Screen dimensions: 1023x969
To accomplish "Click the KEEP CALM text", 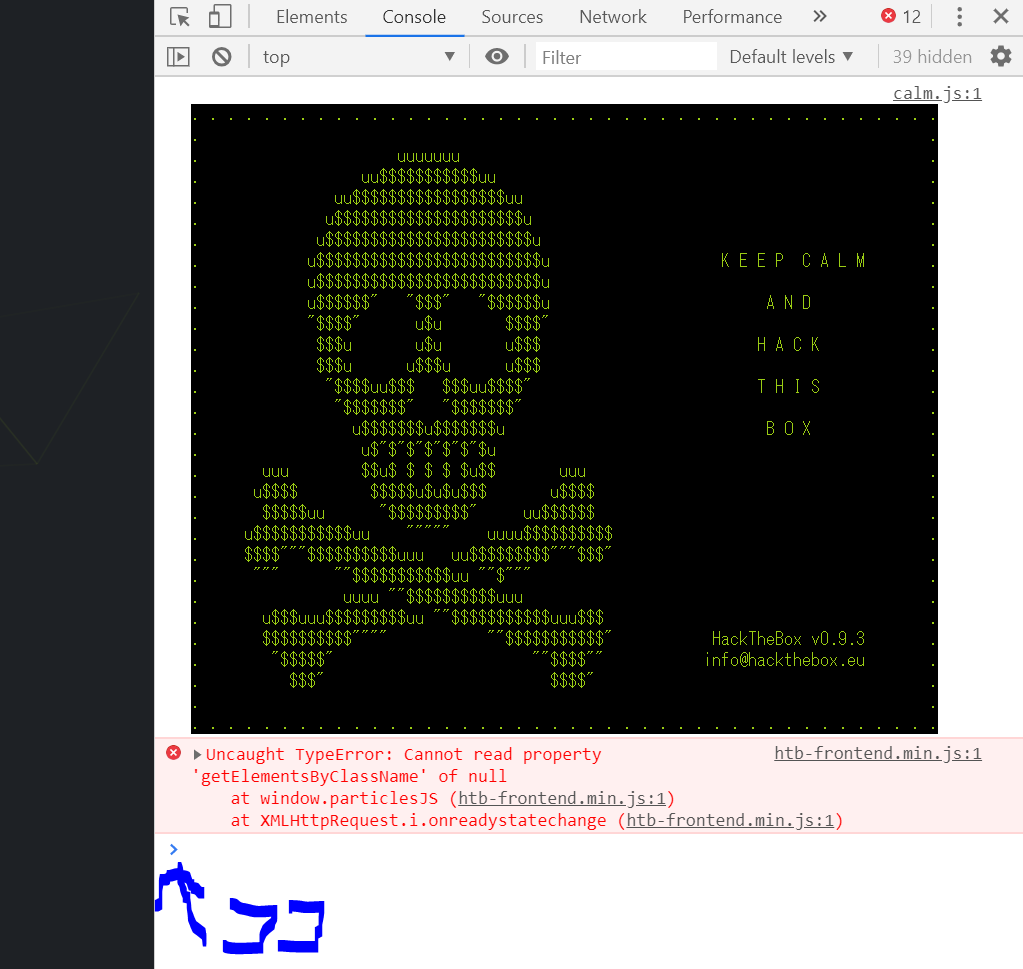I will click(793, 260).
